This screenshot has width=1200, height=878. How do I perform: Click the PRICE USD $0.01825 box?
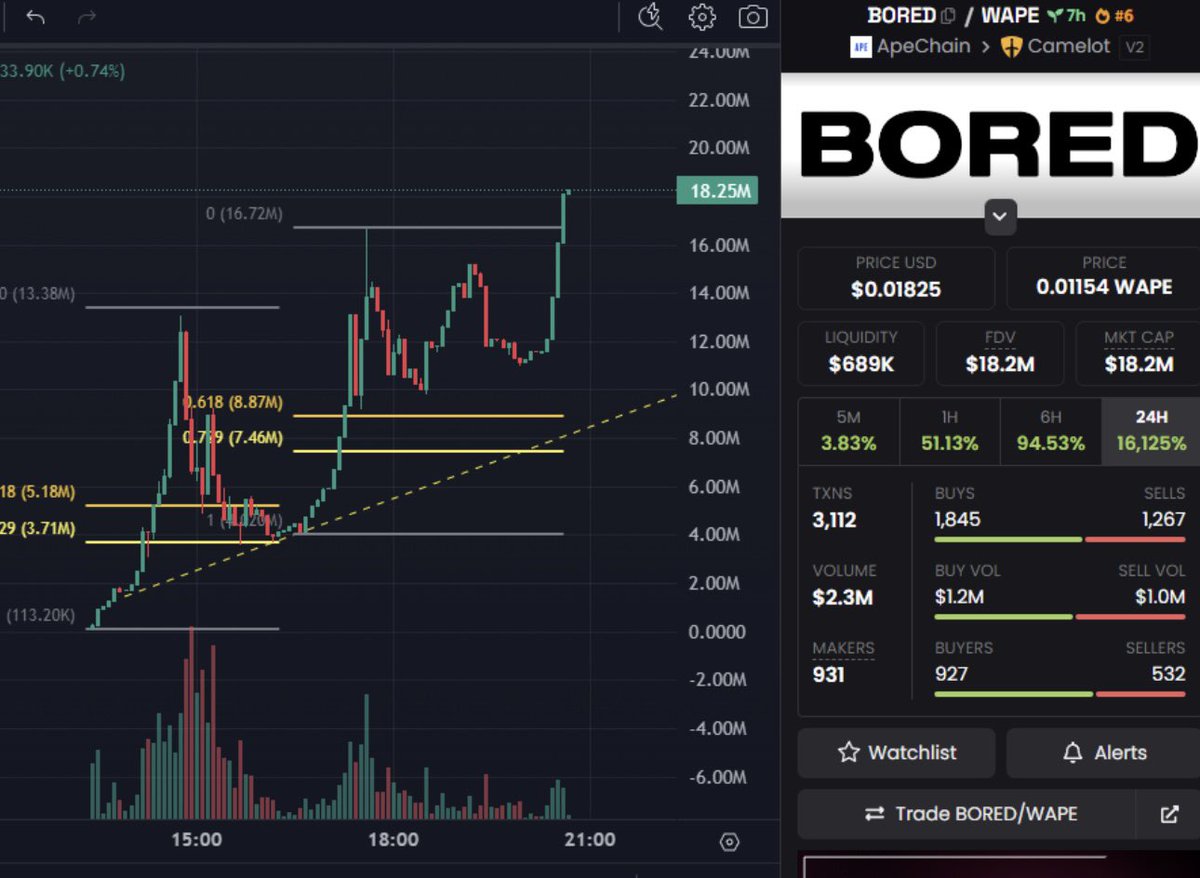(x=896, y=278)
